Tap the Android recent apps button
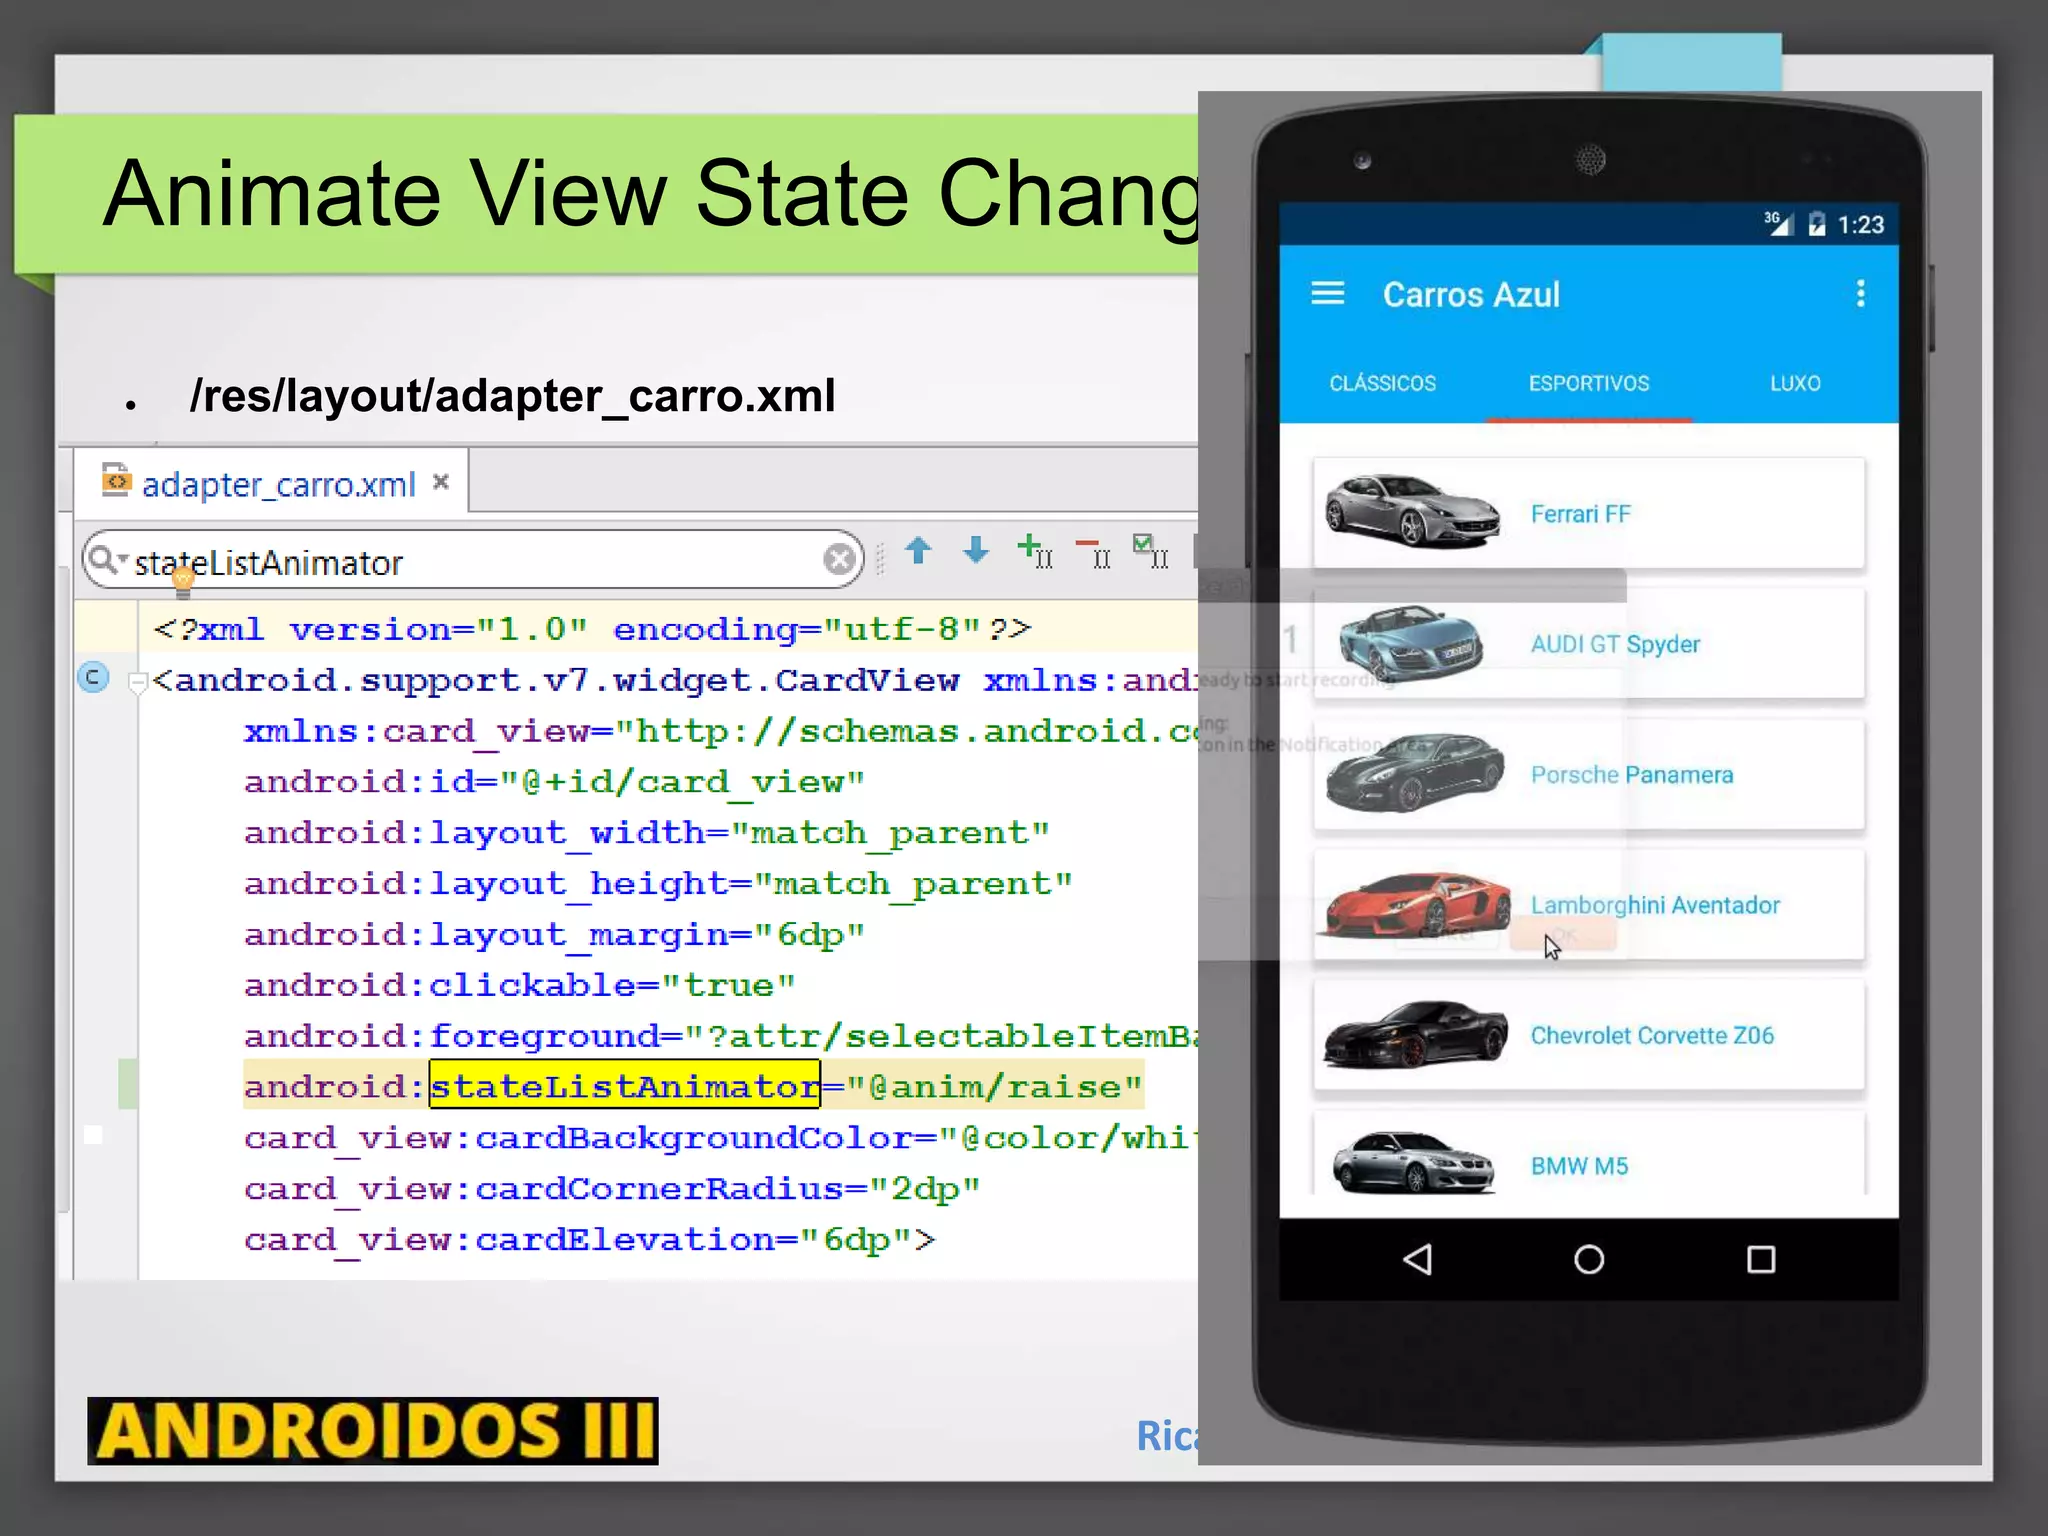This screenshot has height=1536, width=2048. coord(1761,1259)
